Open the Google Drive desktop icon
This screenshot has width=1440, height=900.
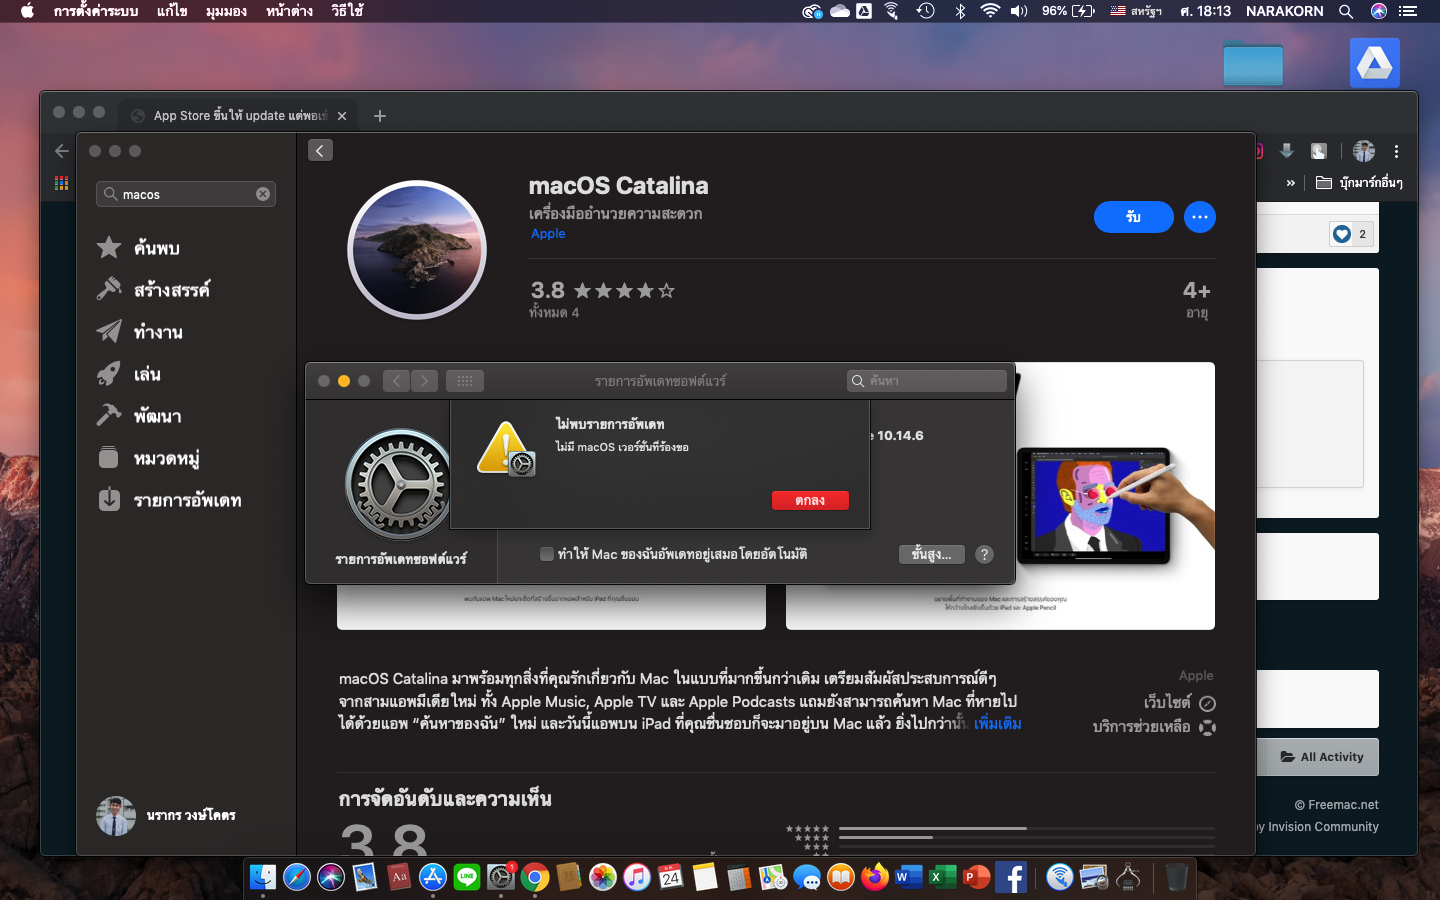[x=1374, y=63]
